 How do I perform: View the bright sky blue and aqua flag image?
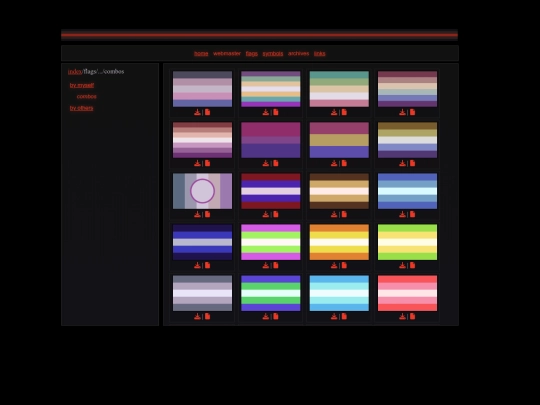coord(339,293)
